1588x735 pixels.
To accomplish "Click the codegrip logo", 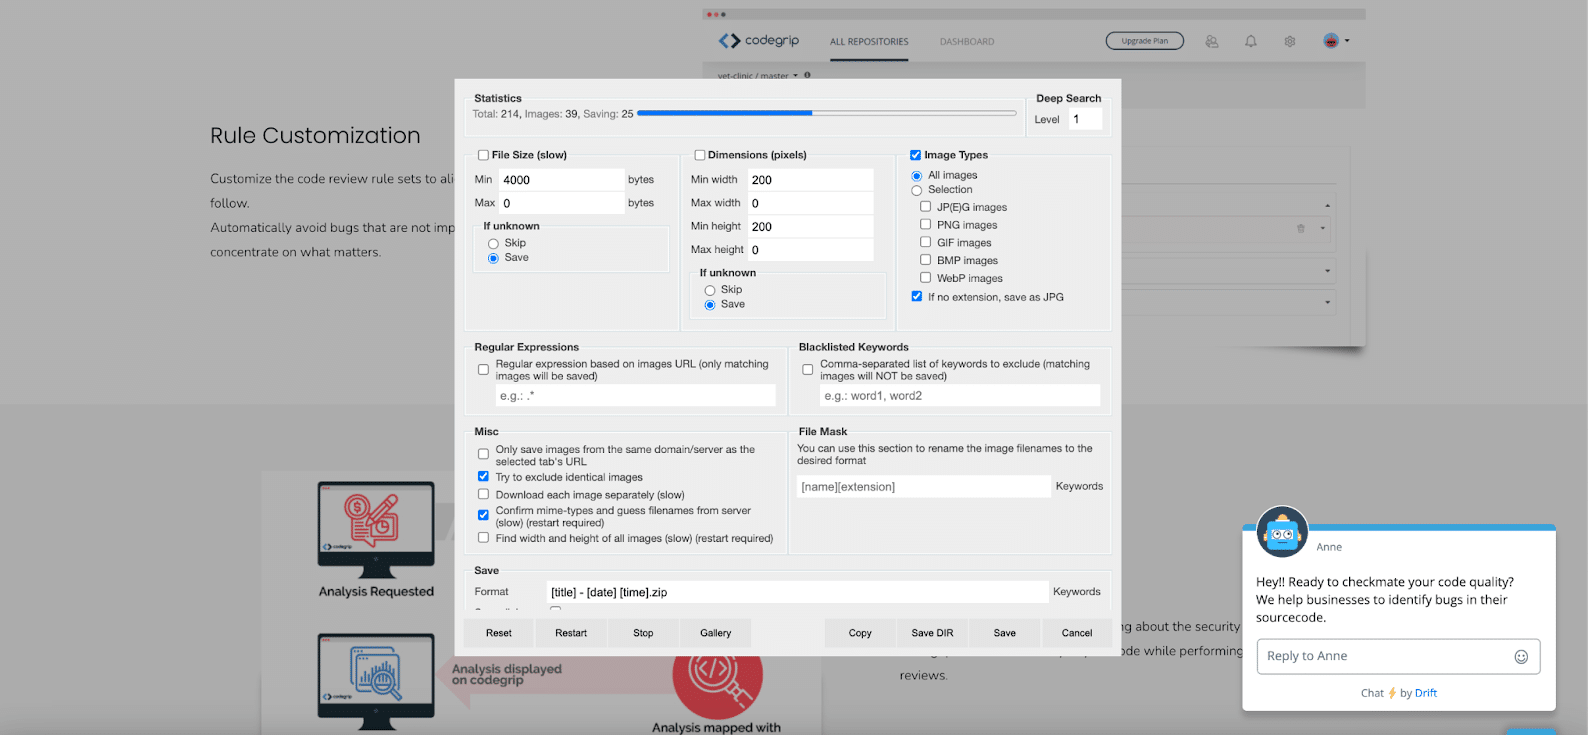I will tap(759, 41).
